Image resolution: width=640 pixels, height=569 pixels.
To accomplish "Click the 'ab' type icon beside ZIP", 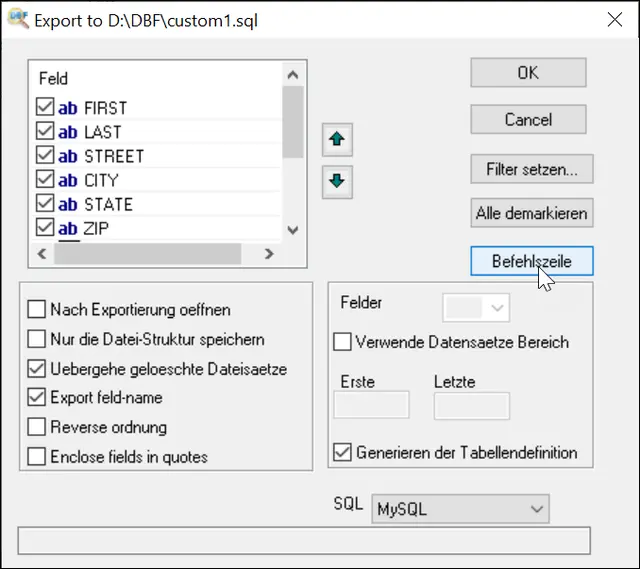I will click(x=68, y=229).
